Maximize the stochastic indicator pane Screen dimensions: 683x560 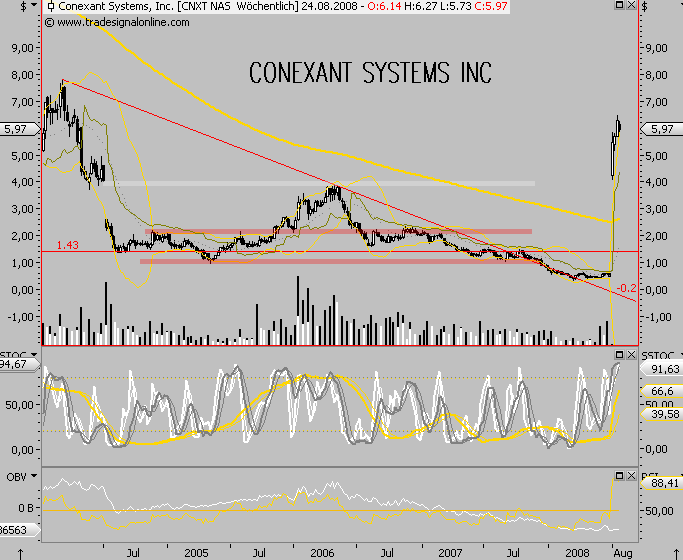pyautogui.click(x=619, y=354)
